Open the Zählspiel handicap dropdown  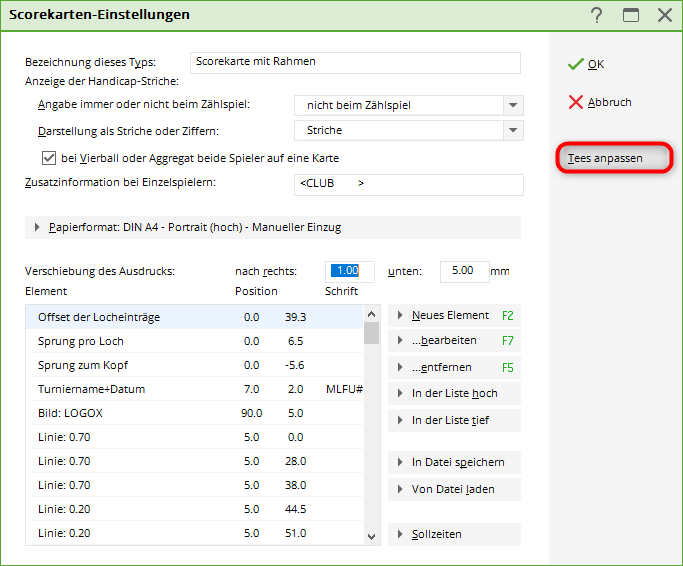[513, 105]
